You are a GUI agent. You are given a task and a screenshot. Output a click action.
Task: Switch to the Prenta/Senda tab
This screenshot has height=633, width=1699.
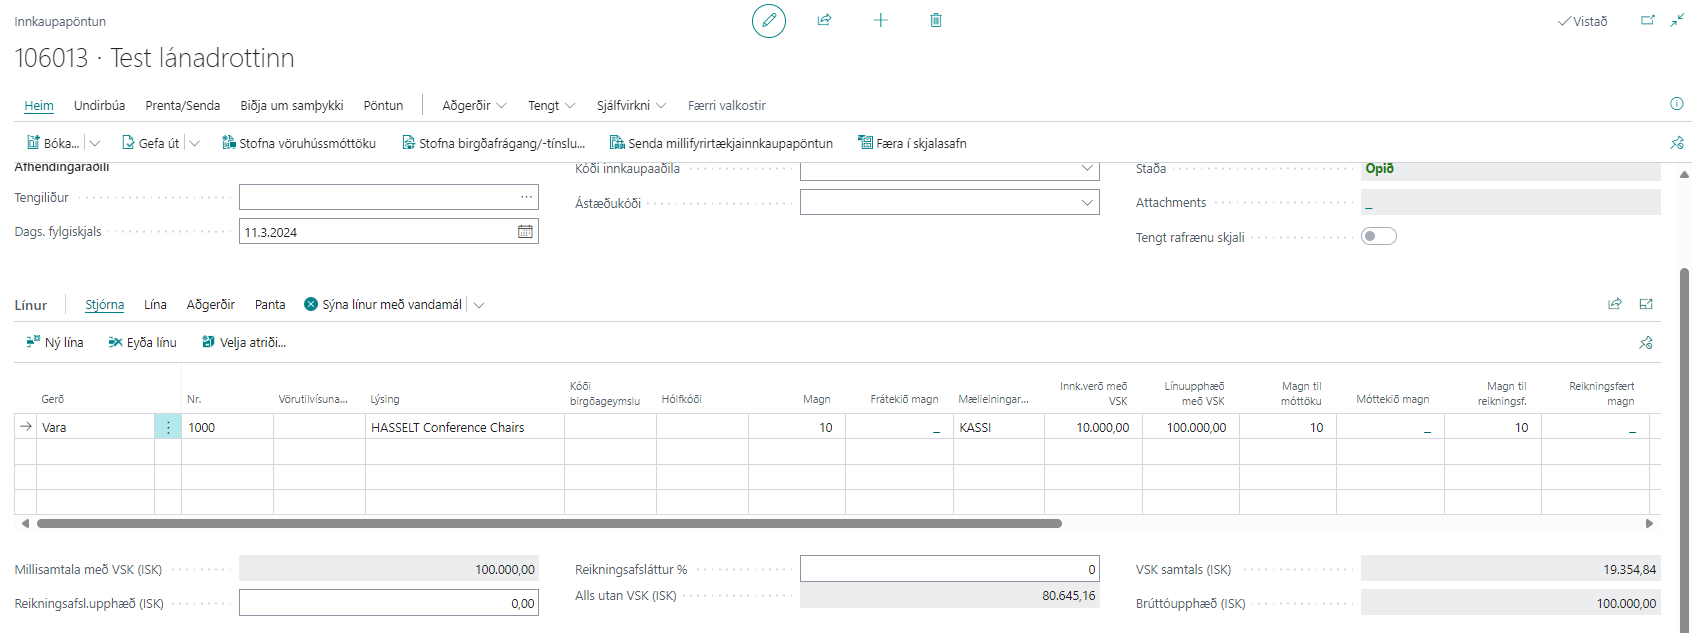coord(182,106)
